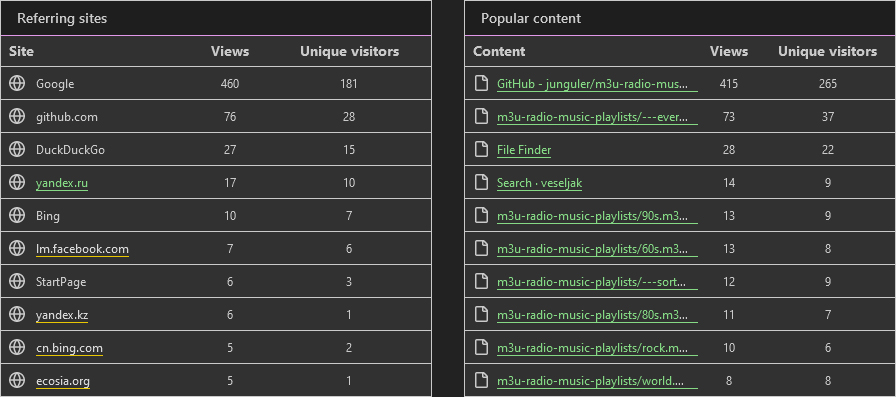Screen dimensions: 896x397
Task: Open the 80s.m3u playlist link
Action: (x=597, y=315)
